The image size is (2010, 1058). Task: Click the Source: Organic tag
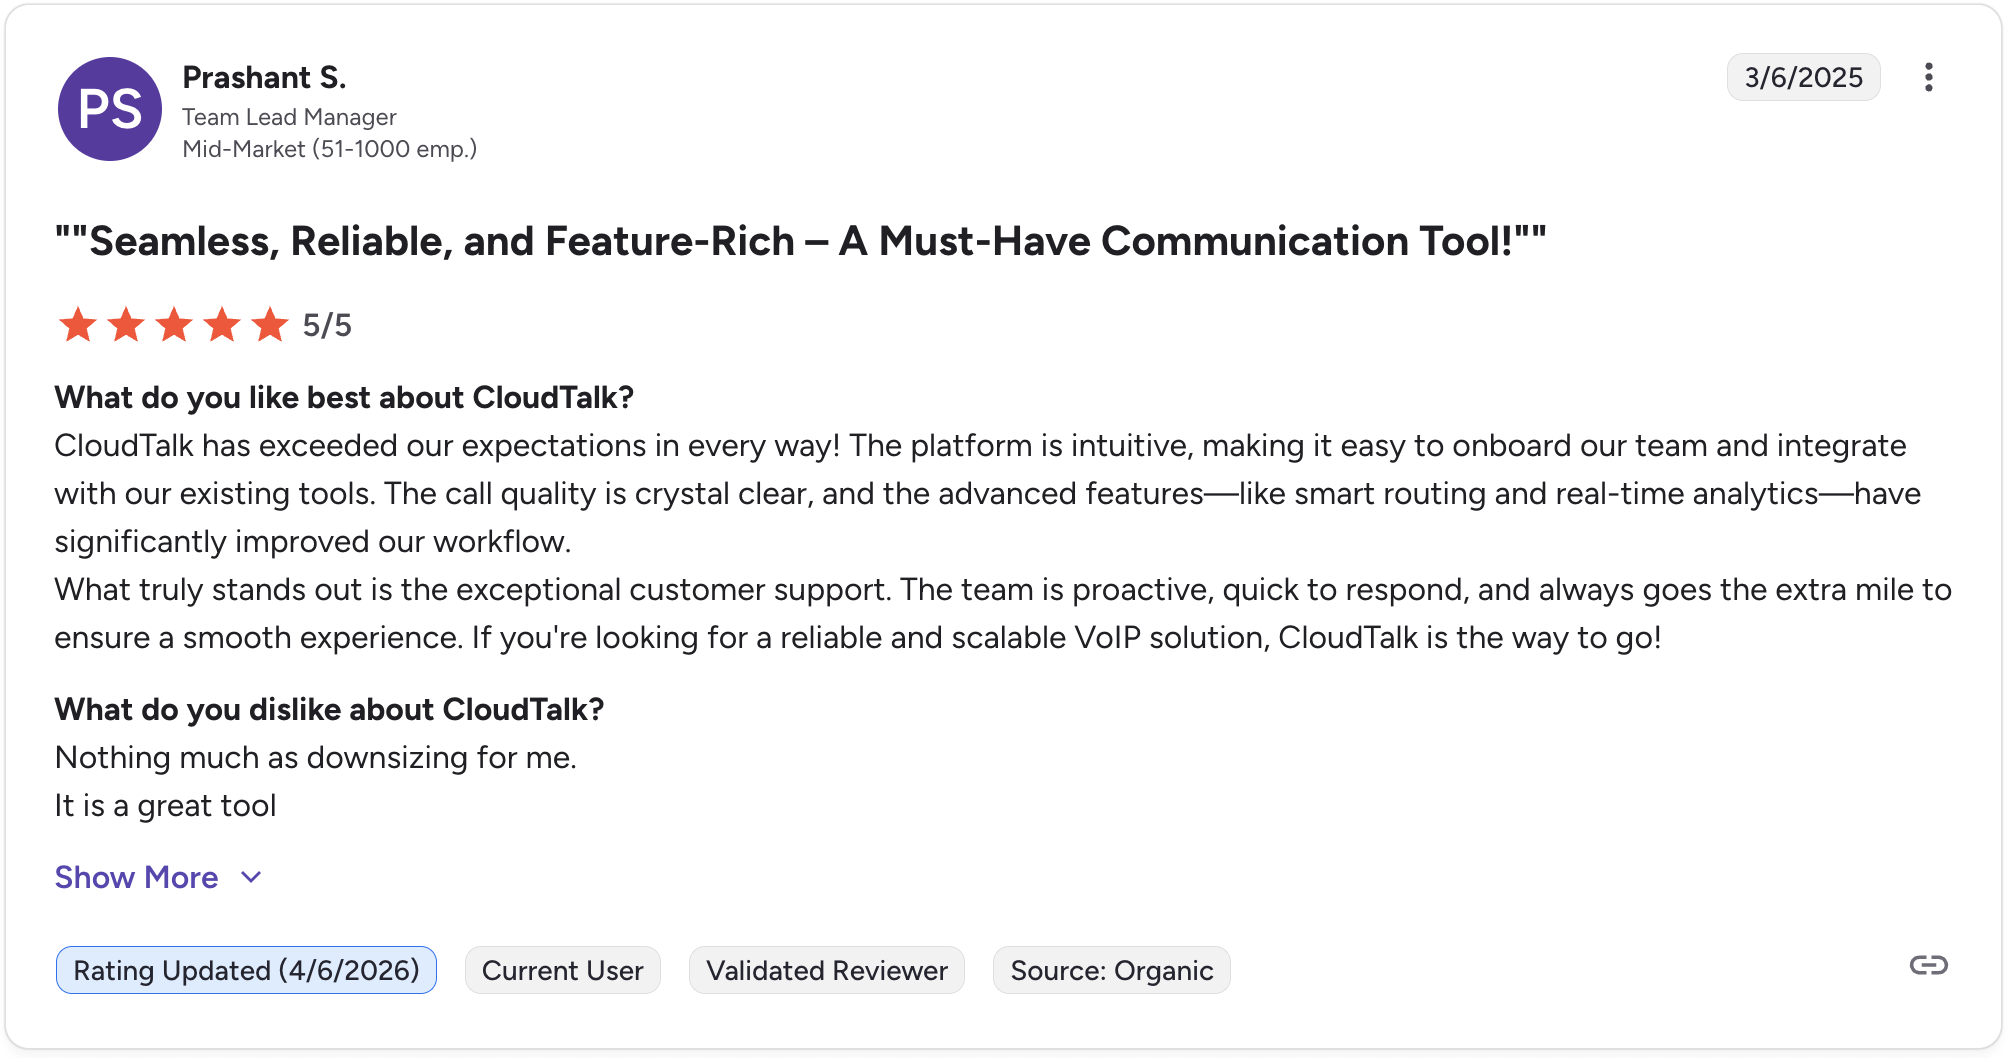click(1112, 970)
